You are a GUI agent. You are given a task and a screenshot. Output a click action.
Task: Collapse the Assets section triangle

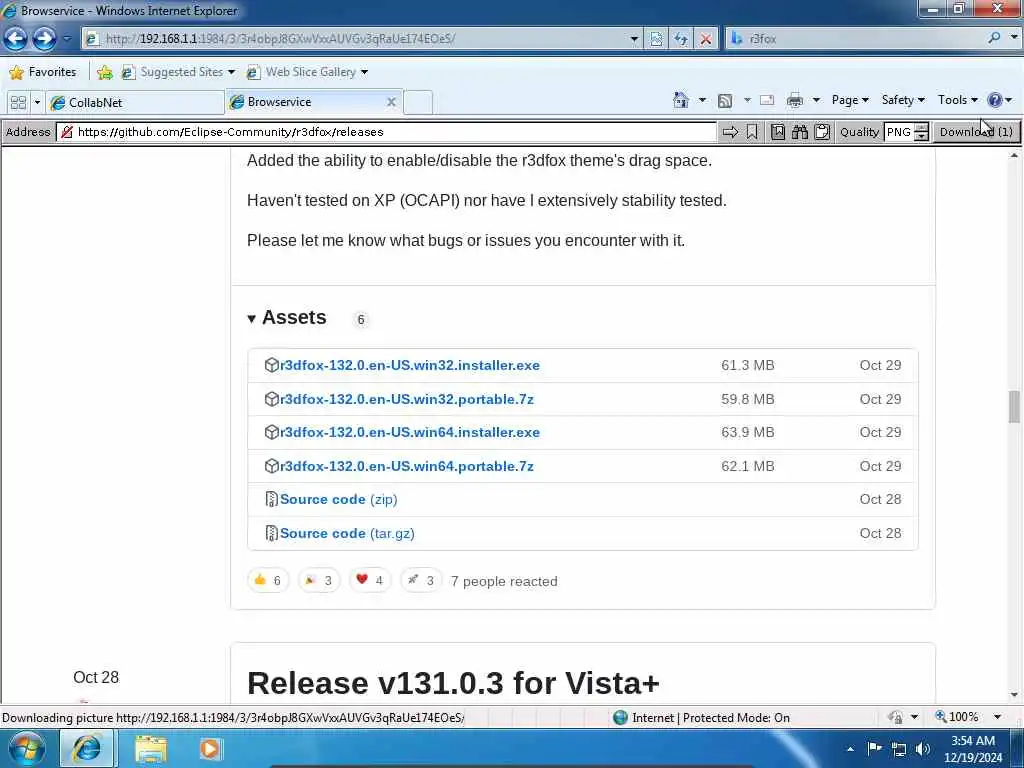251,319
